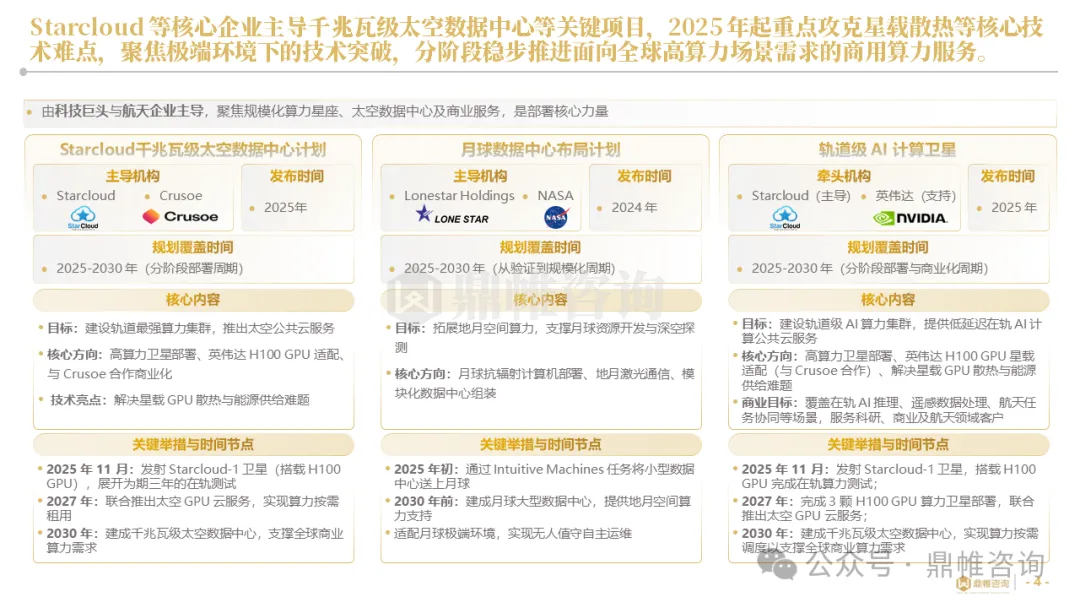This screenshot has width=1080, height=608.
Task: Select bullet 2025 年 11 月 展开为期三年的在轨测试
Action: [194, 476]
